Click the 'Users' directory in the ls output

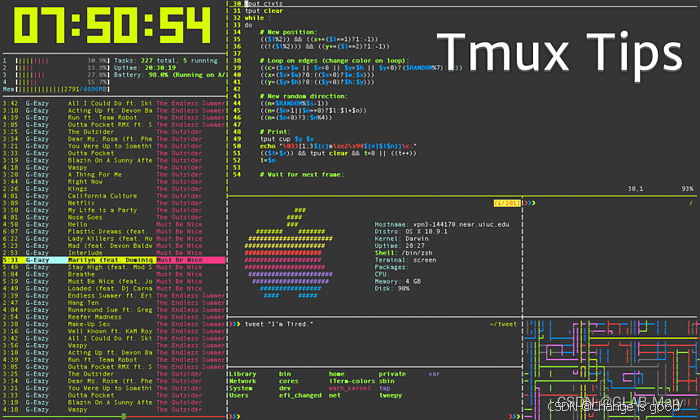pos(239,395)
